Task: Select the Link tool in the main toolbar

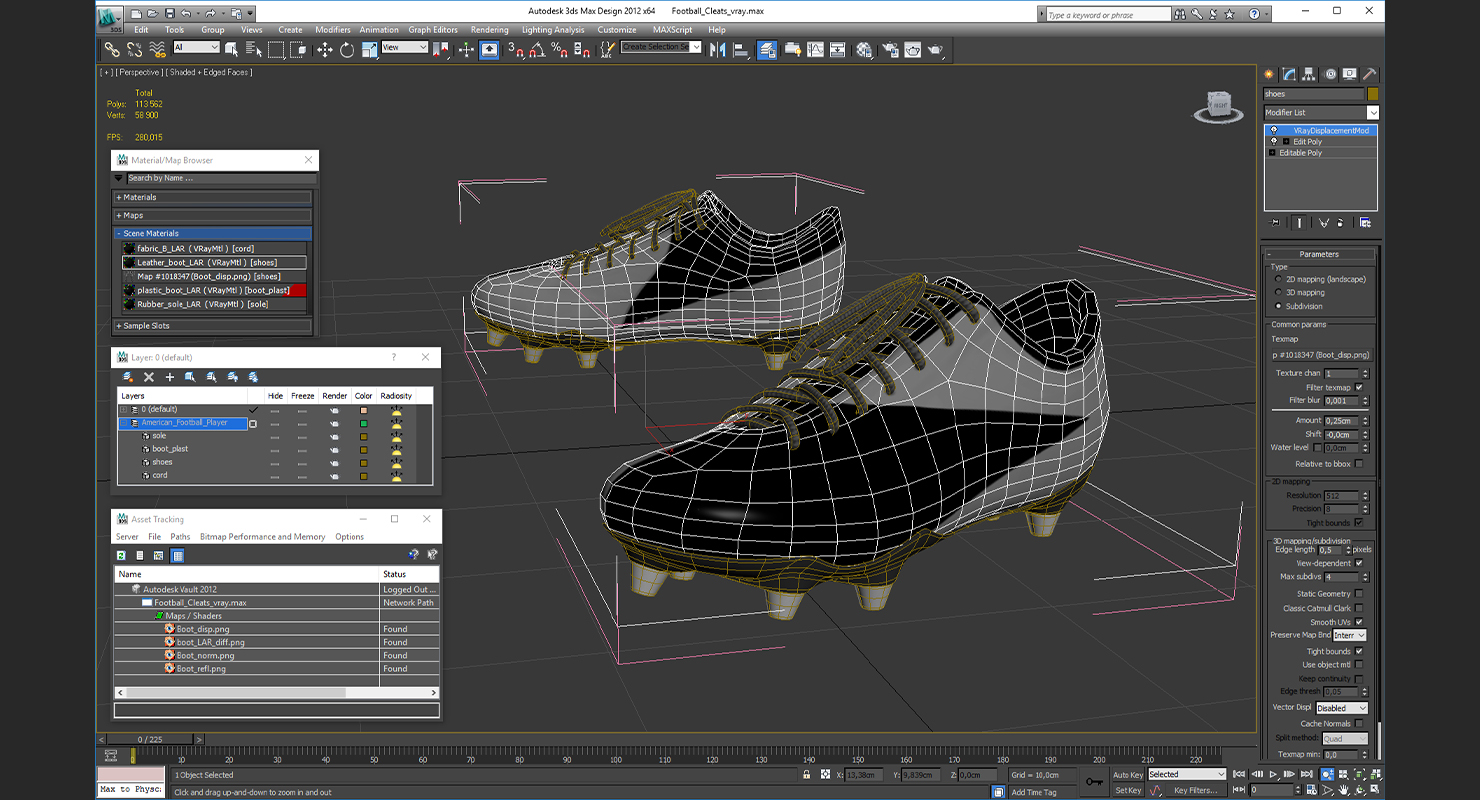Action: 112,49
